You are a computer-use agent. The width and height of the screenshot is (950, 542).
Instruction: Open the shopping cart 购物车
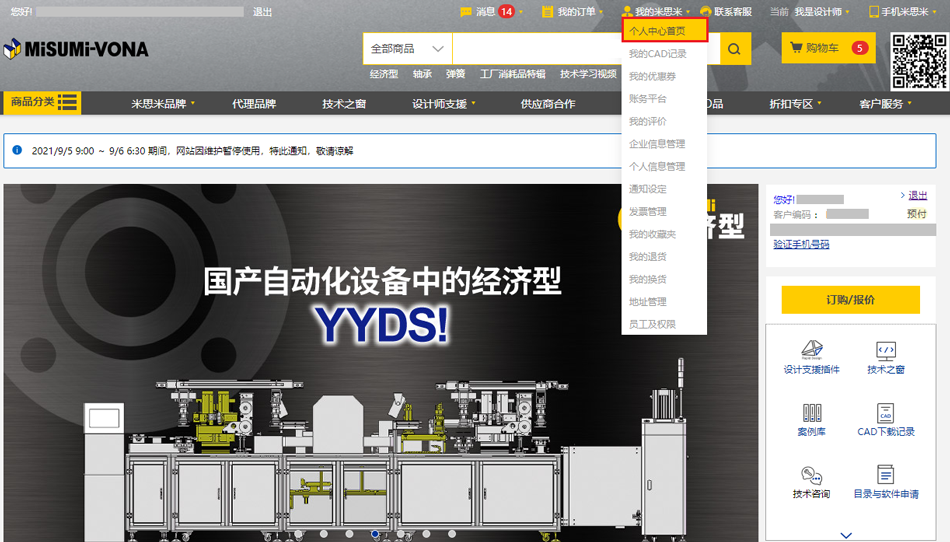click(x=828, y=48)
